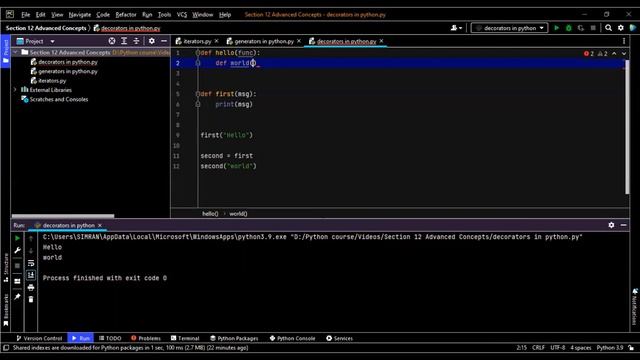Open Version Control tool window
Viewport: 640px width, 360px height.
[x=39, y=338]
